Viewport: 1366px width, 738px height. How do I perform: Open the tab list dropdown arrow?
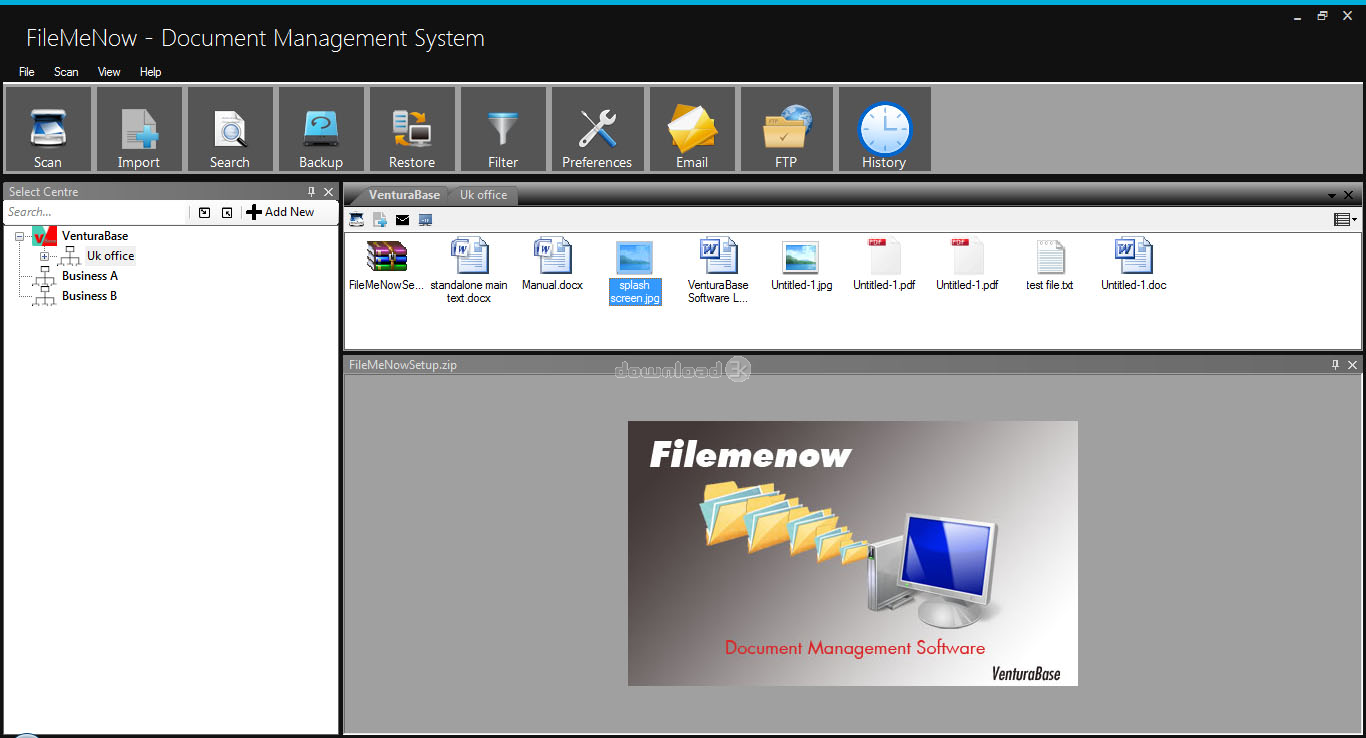tap(1332, 195)
